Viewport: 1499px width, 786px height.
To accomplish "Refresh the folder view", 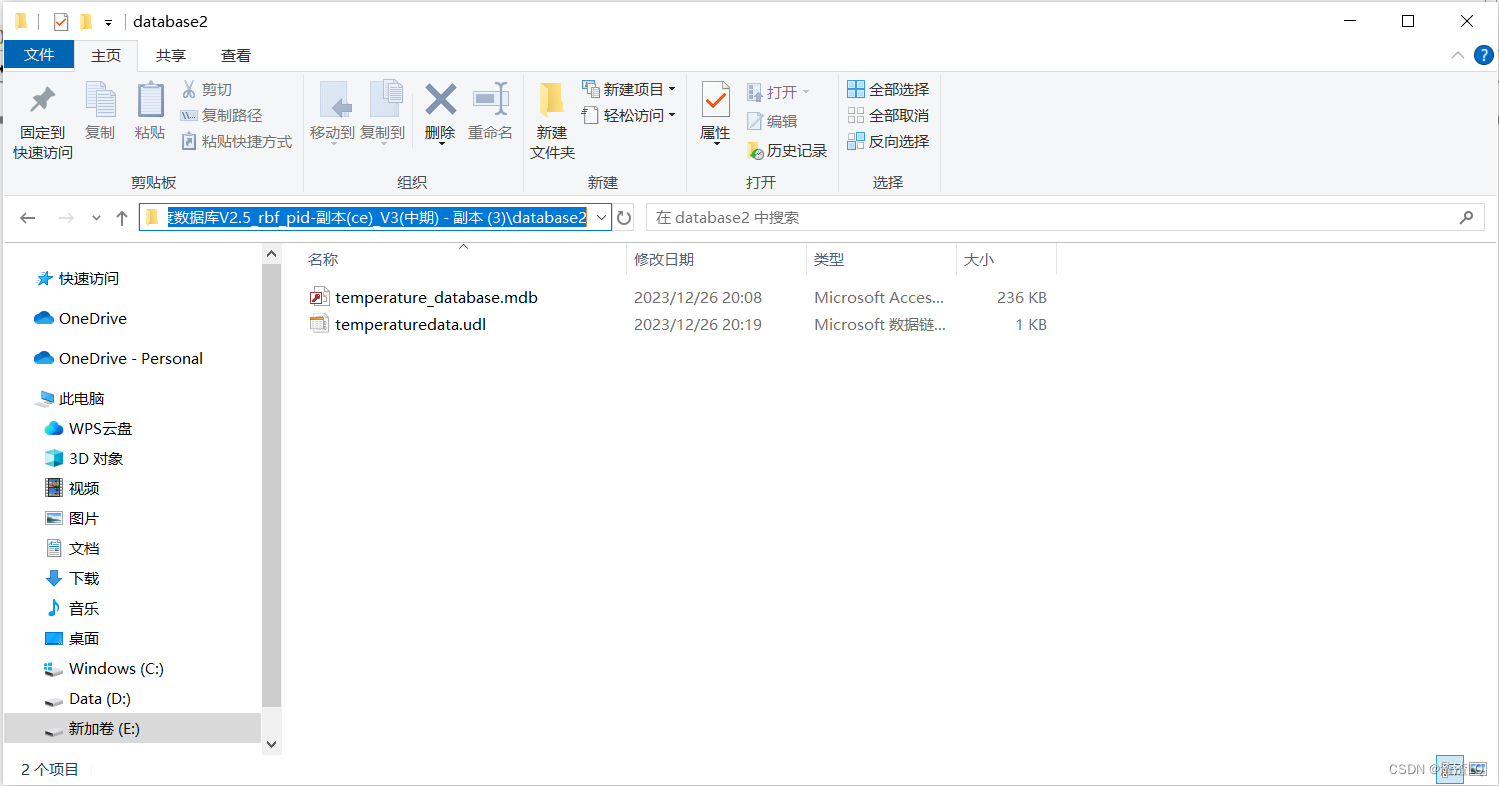I will [623, 217].
